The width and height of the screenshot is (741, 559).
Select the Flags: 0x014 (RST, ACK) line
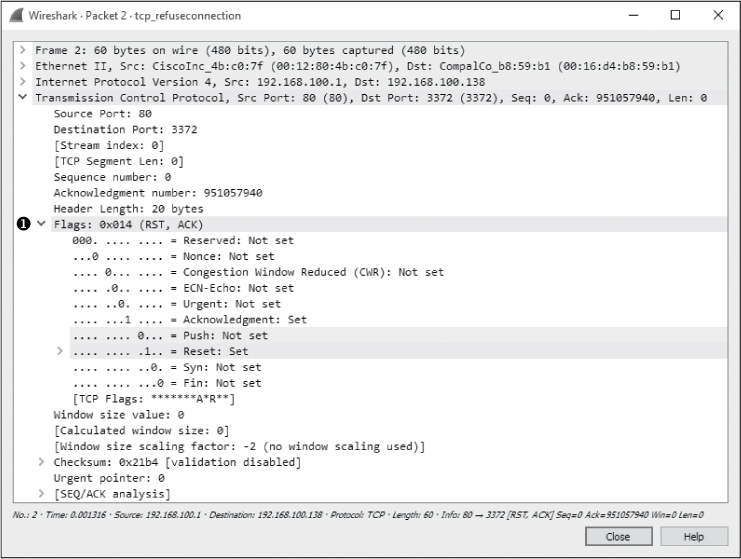pyautogui.click(x=128, y=224)
